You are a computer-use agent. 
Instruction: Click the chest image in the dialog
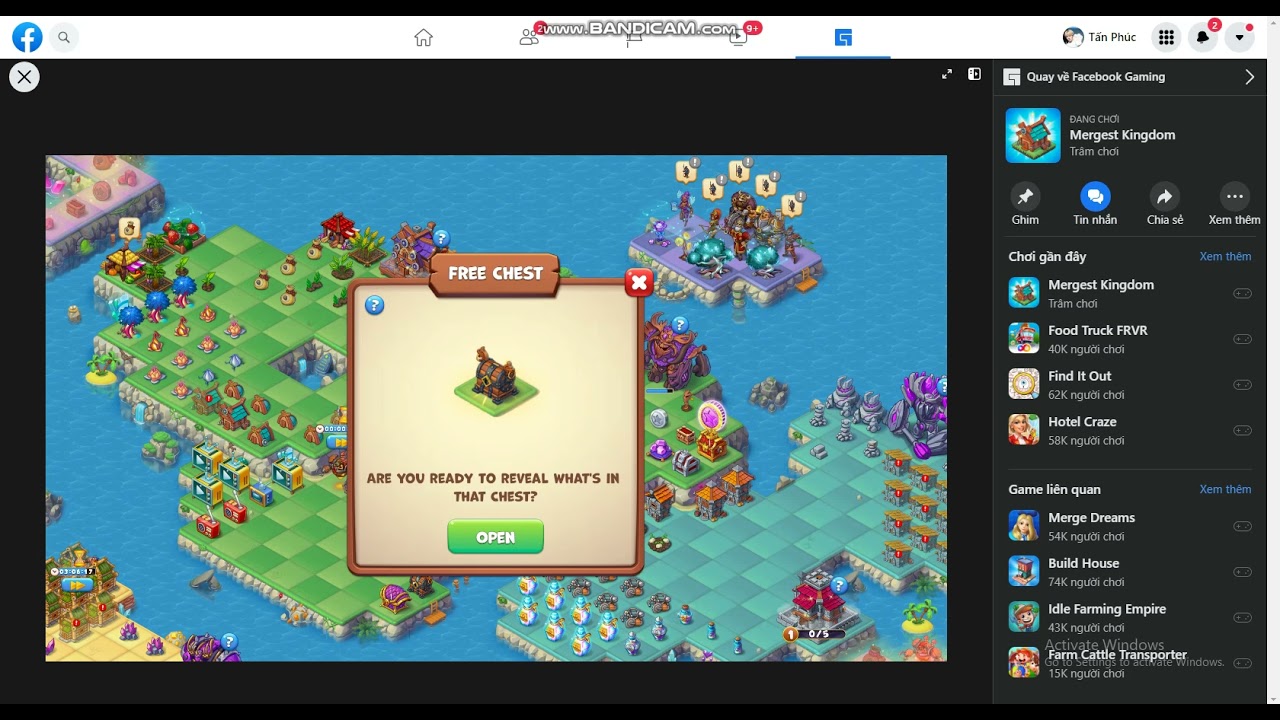496,381
